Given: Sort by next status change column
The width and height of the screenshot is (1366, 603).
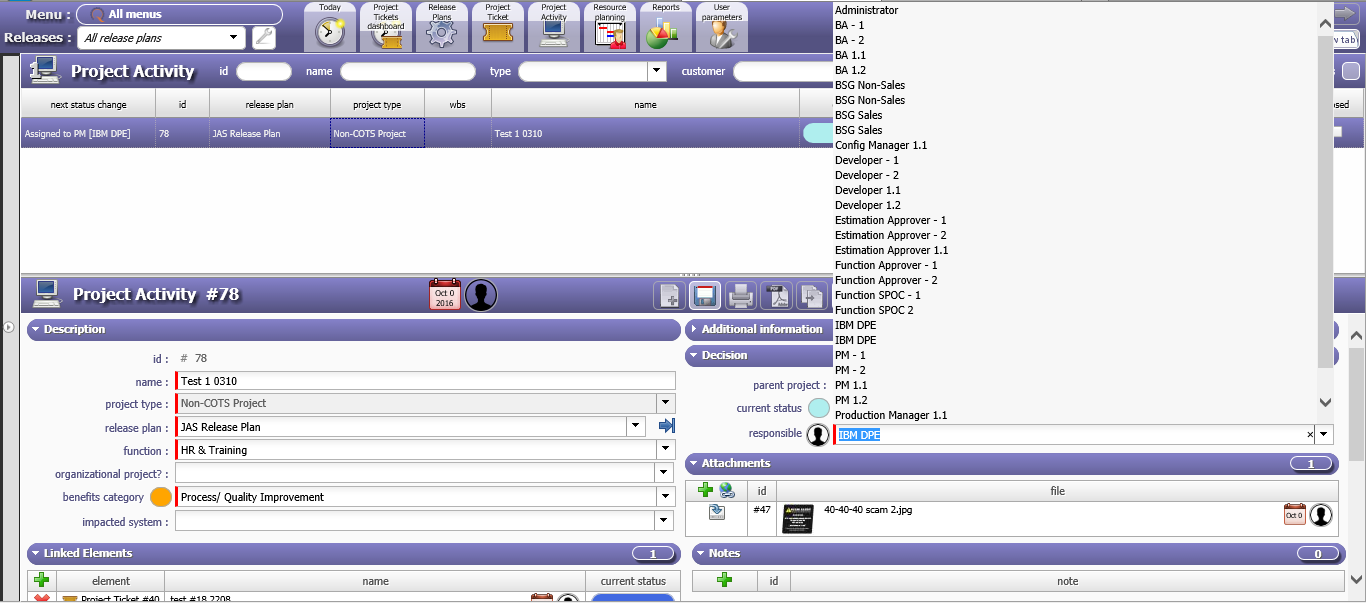Looking at the screenshot, I should tap(89, 104).
